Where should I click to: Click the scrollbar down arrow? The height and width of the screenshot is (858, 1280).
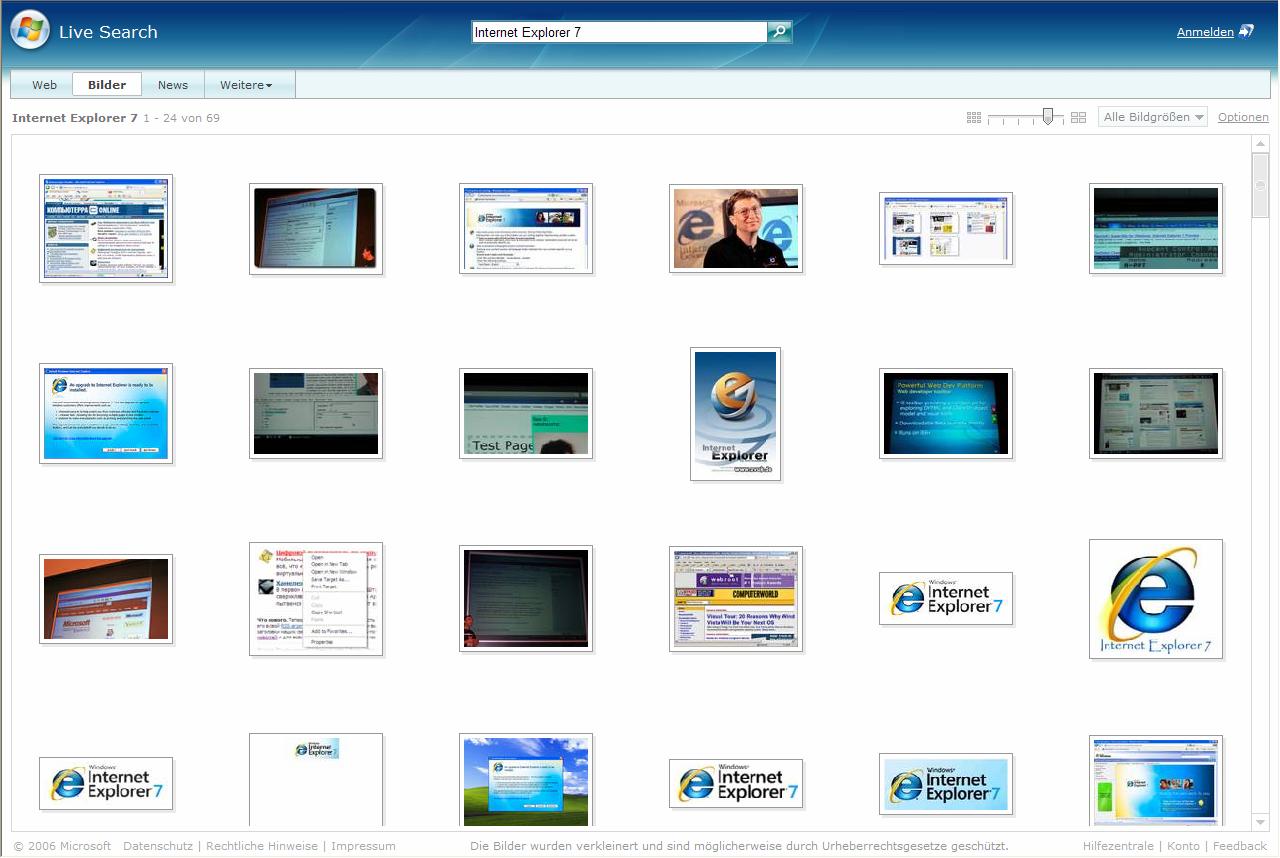coord(1260,821)
